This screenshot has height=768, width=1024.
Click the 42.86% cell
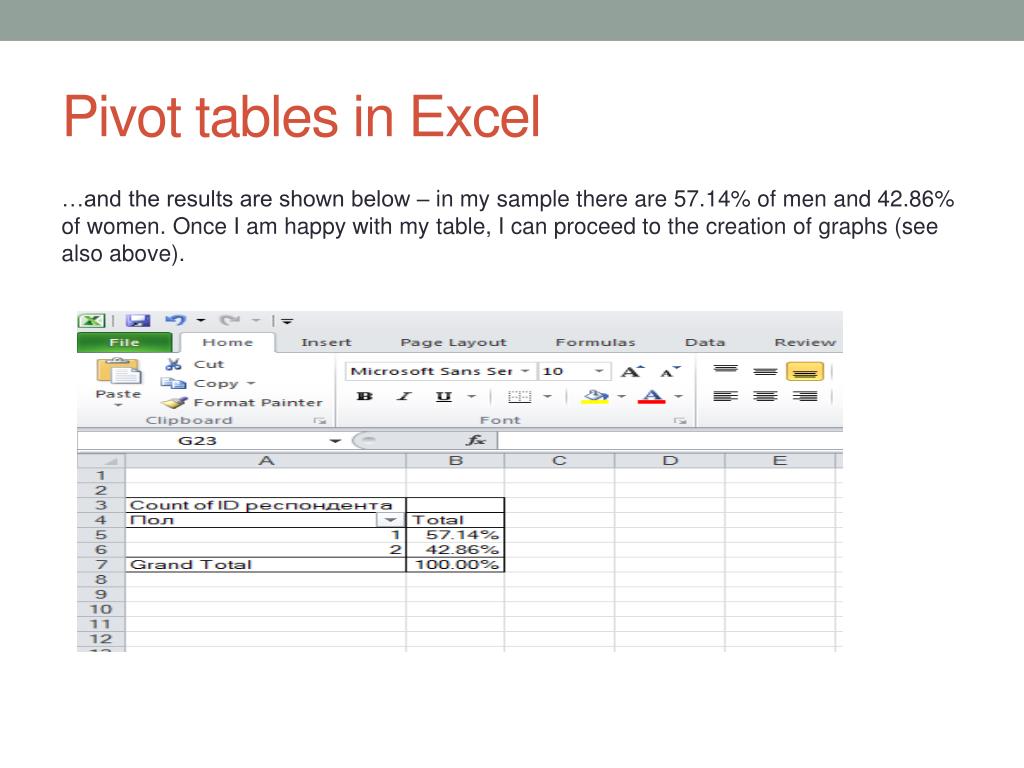point(456,550)
